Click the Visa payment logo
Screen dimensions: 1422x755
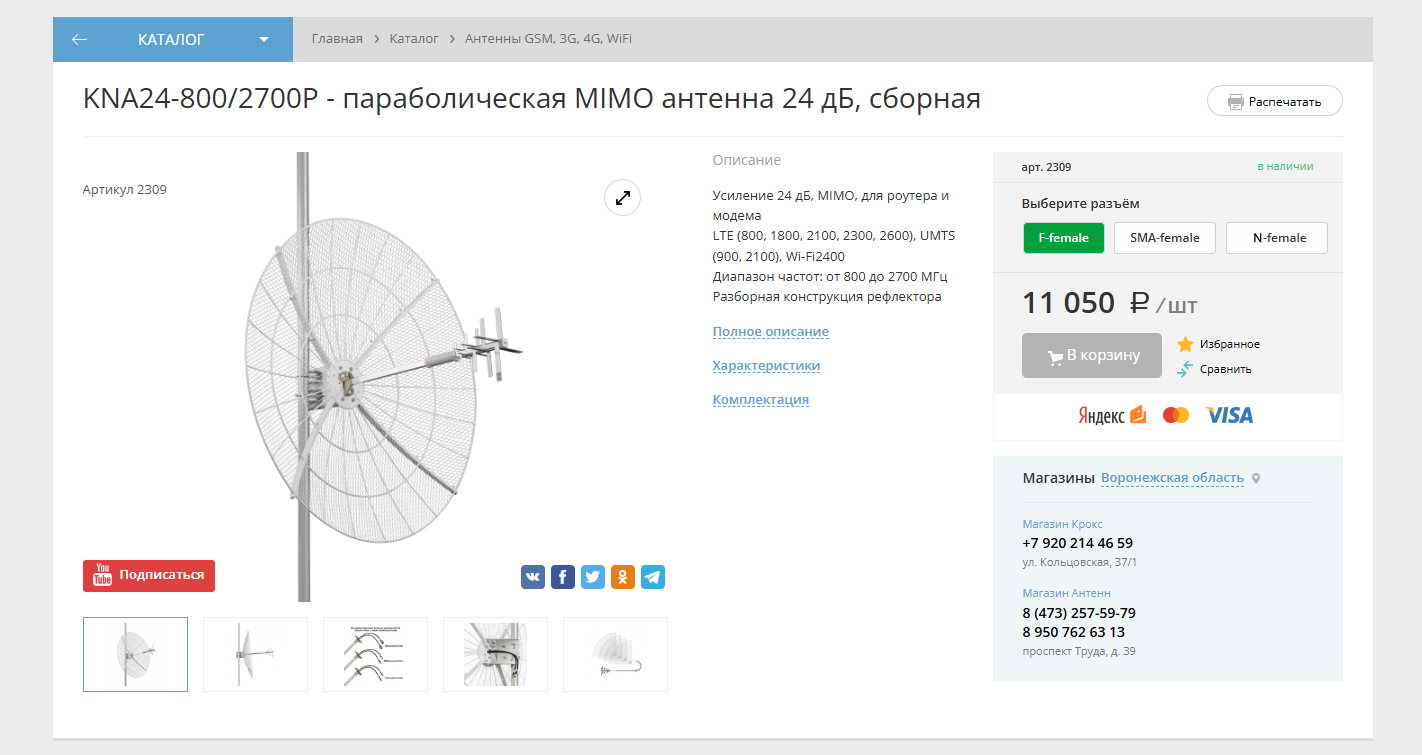(1229, 415)
